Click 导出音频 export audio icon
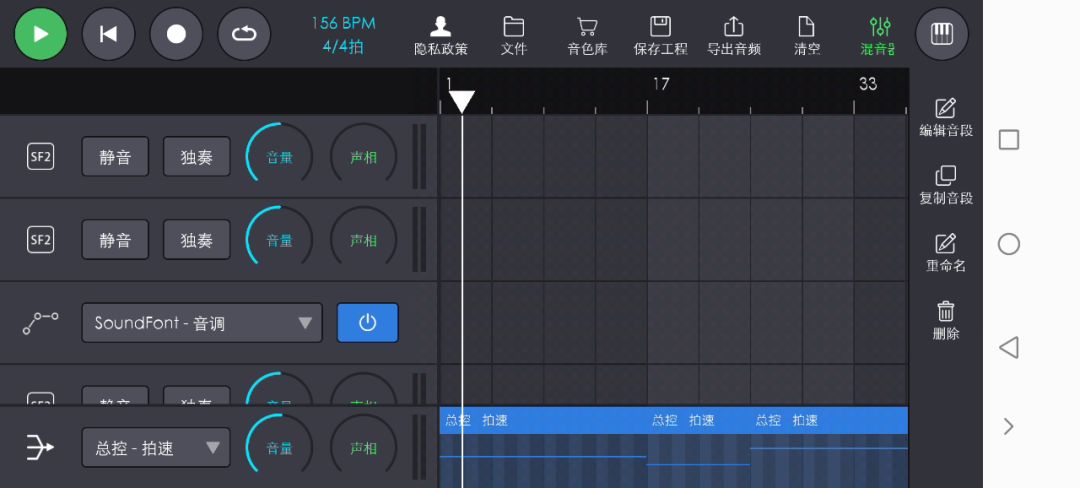 [x=733, y=35]
